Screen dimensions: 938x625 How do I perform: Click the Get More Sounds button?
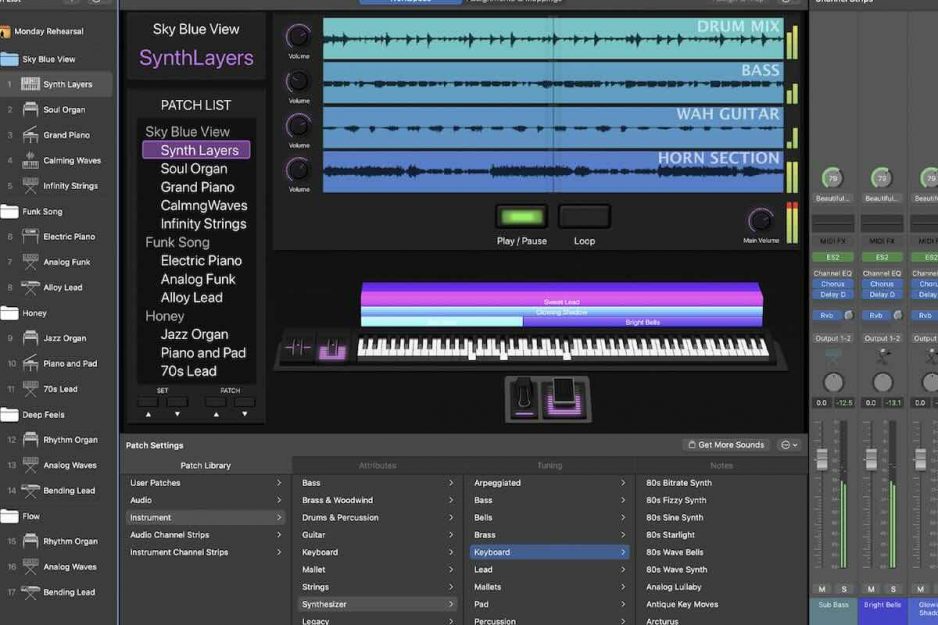[726, 445]
